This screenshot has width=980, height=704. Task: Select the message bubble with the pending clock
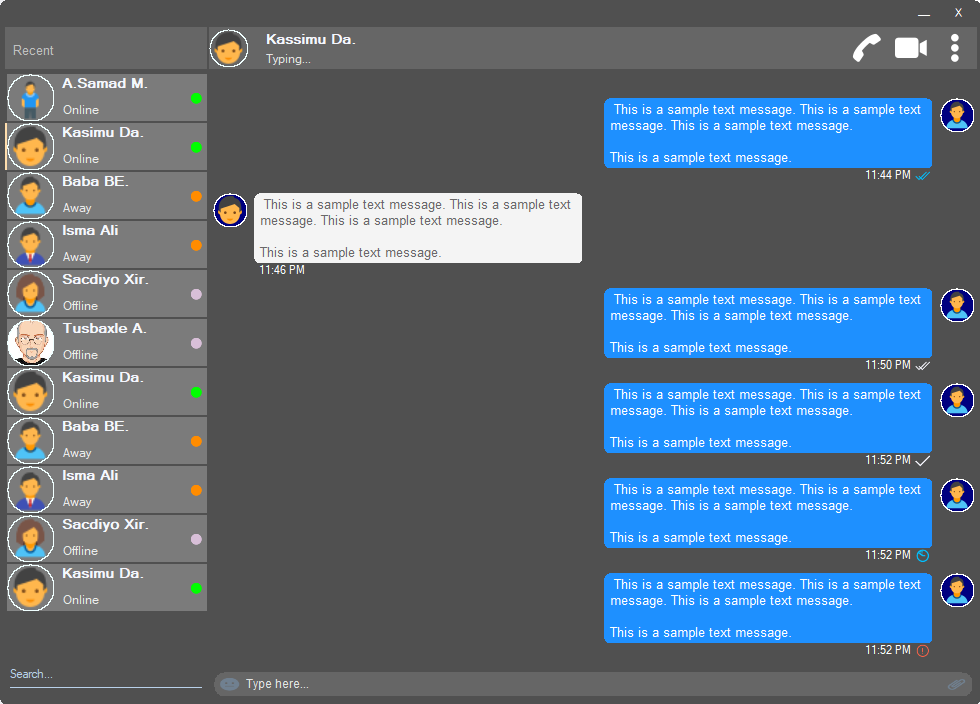(768, 513)
